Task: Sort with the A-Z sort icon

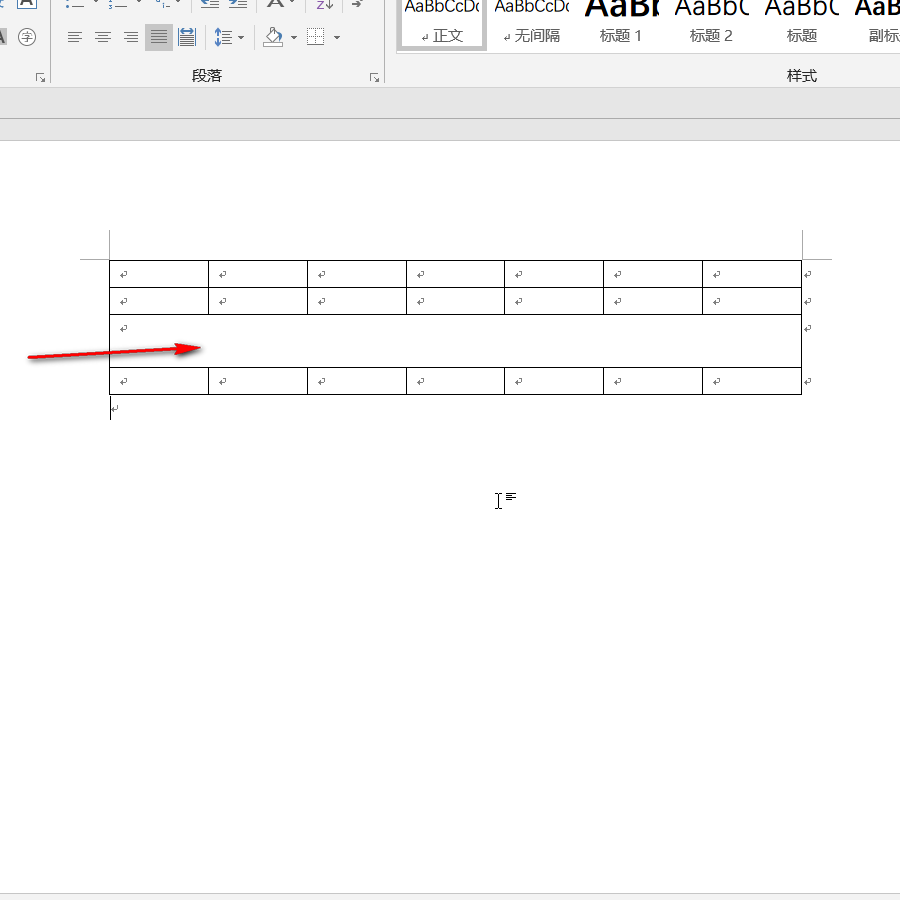Action: click(325, 5)
